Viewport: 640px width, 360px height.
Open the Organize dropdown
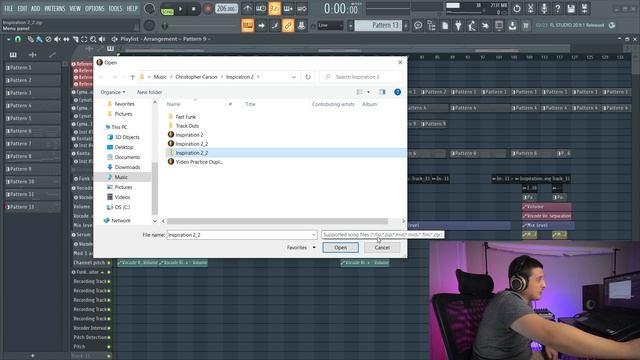[113, 92]
